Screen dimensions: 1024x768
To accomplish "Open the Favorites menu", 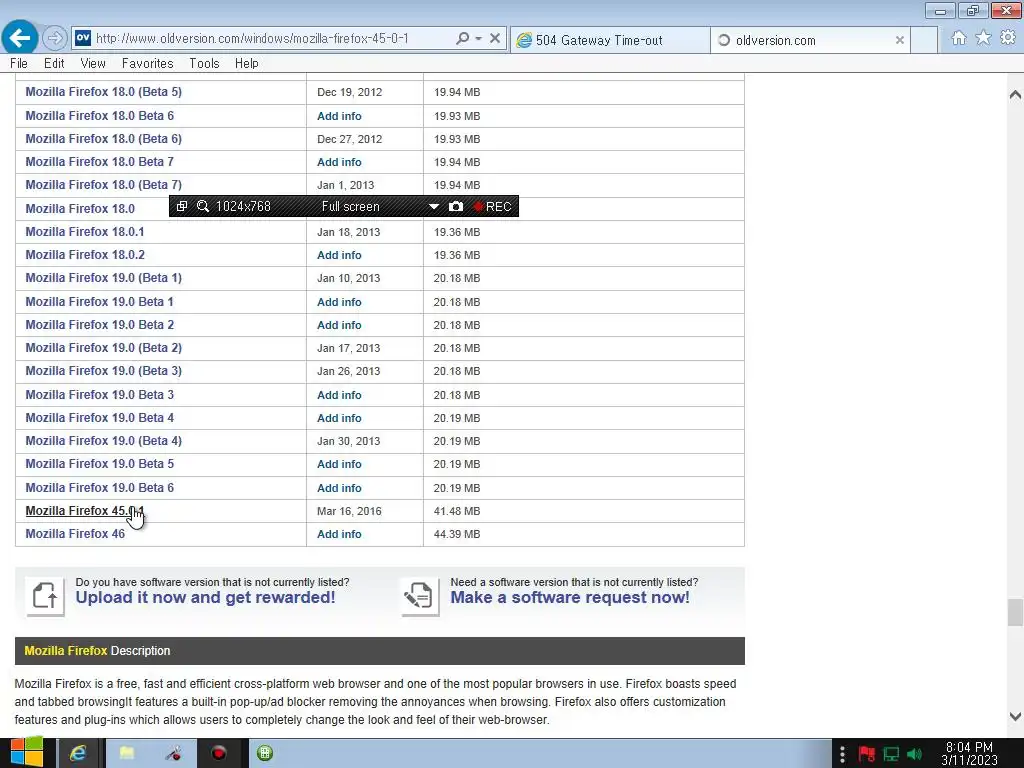I will [x=148, y=63].
